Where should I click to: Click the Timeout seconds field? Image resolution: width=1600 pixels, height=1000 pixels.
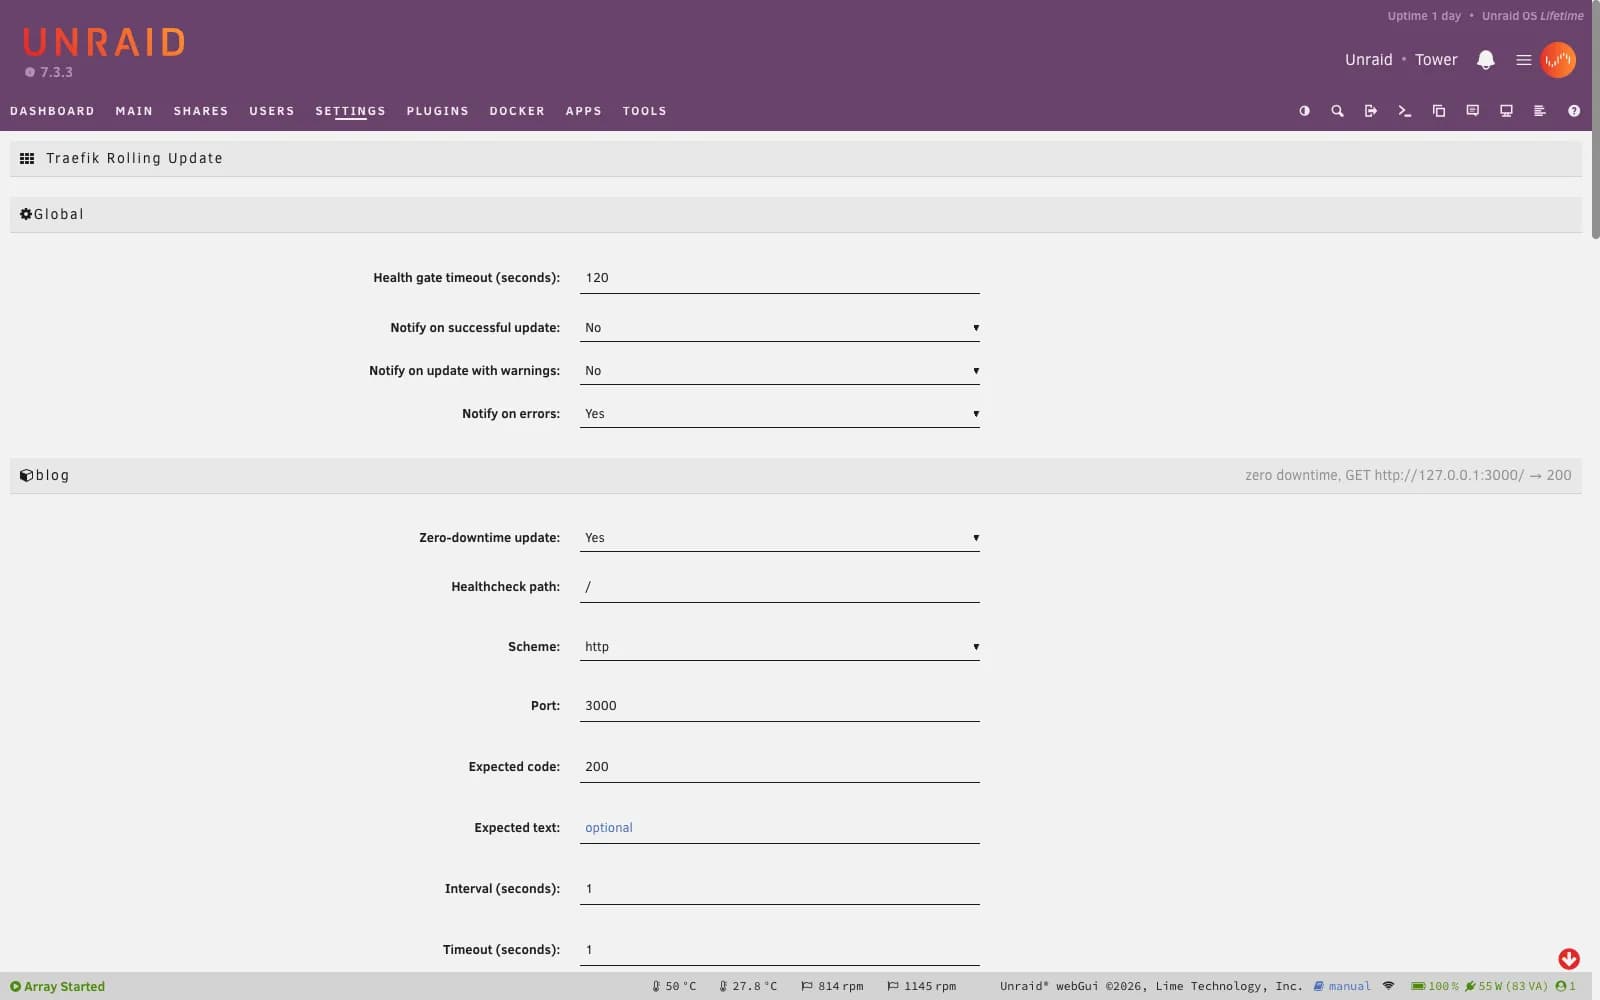[x=780, y=950]
